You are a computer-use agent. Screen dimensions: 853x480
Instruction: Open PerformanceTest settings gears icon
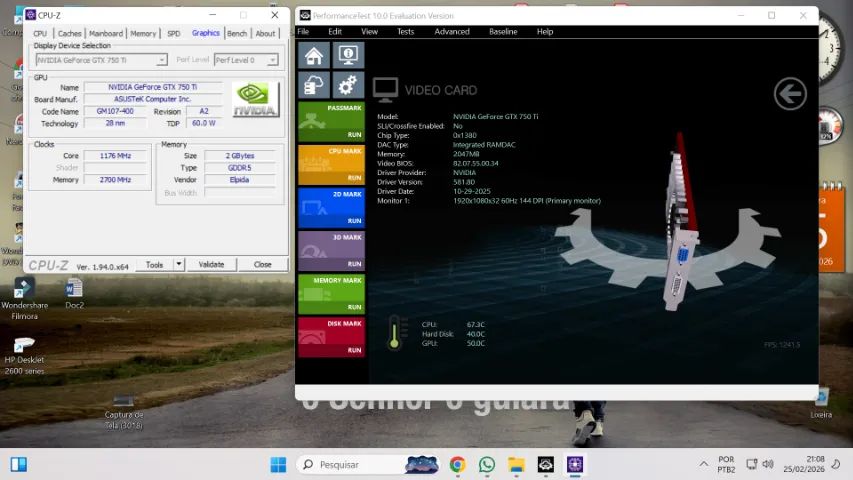(348, 85)
